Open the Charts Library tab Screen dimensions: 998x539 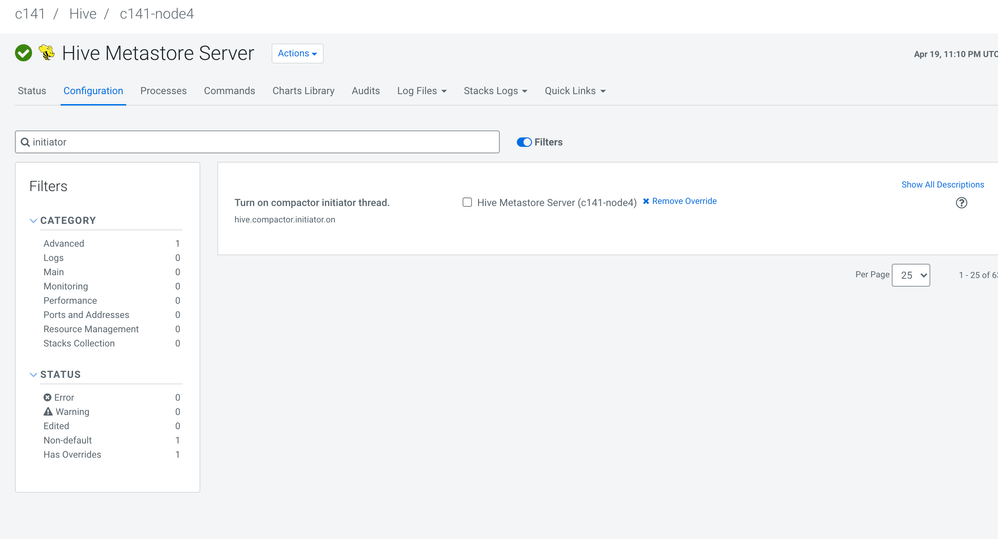click(x=304, y=91)
